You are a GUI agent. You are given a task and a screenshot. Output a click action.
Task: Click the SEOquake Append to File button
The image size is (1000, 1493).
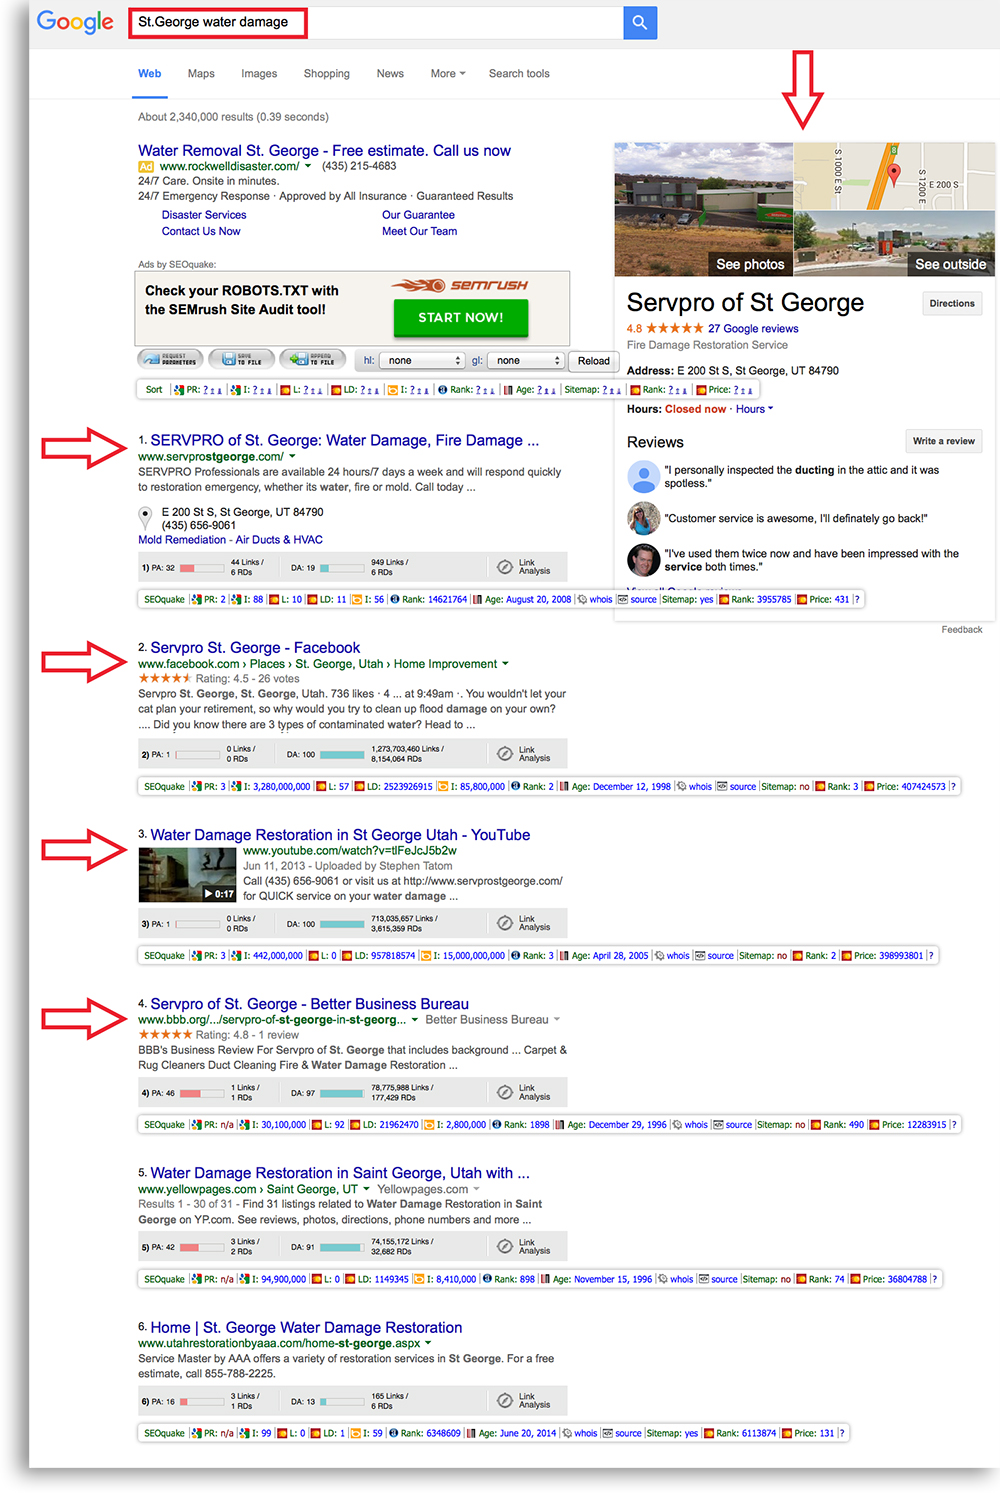[x=312, y=359]
